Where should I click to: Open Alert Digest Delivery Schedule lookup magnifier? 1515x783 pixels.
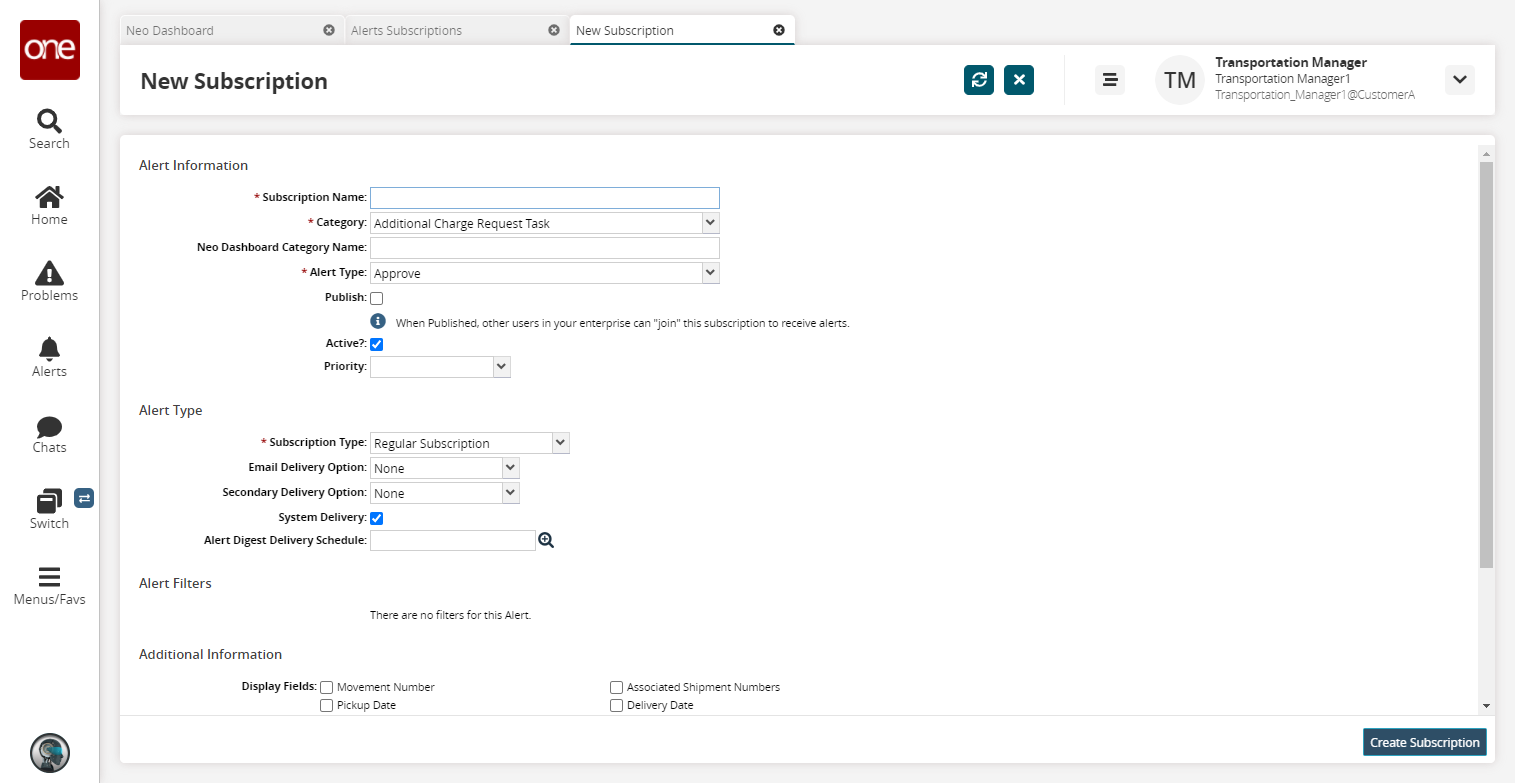546,541
